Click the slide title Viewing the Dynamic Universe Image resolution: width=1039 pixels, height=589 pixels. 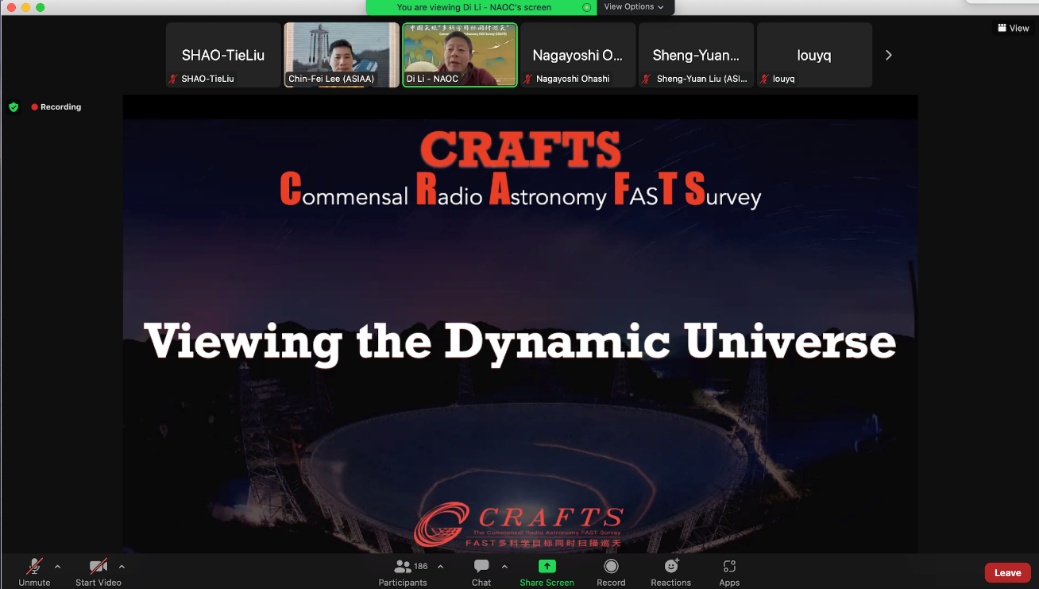coord(520,343)
